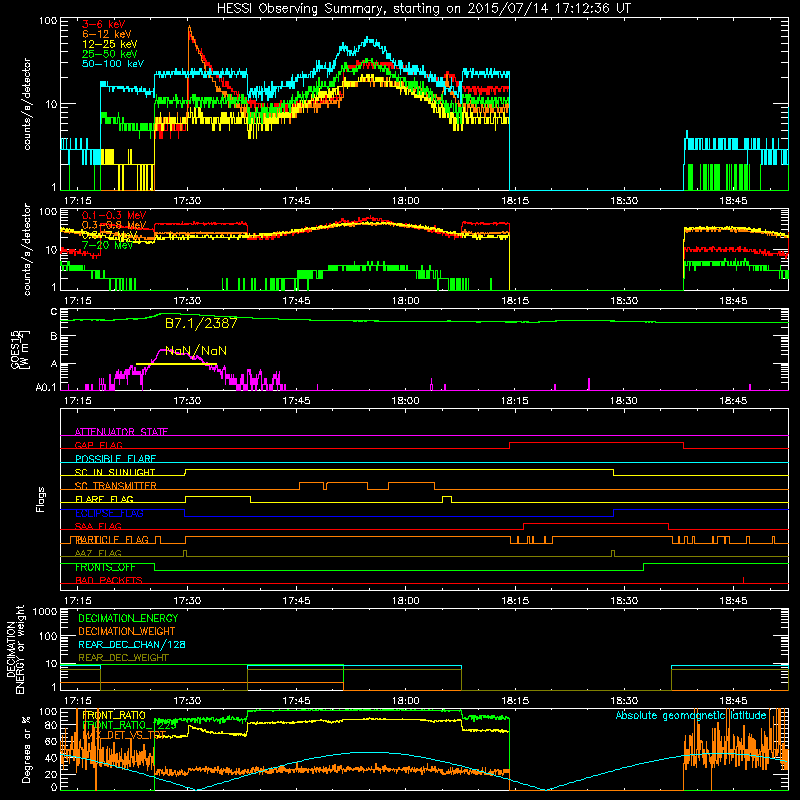The image size is (800, 800).
Task: Click the FRONTS_OFF flag label
Action: pos(105,567)
